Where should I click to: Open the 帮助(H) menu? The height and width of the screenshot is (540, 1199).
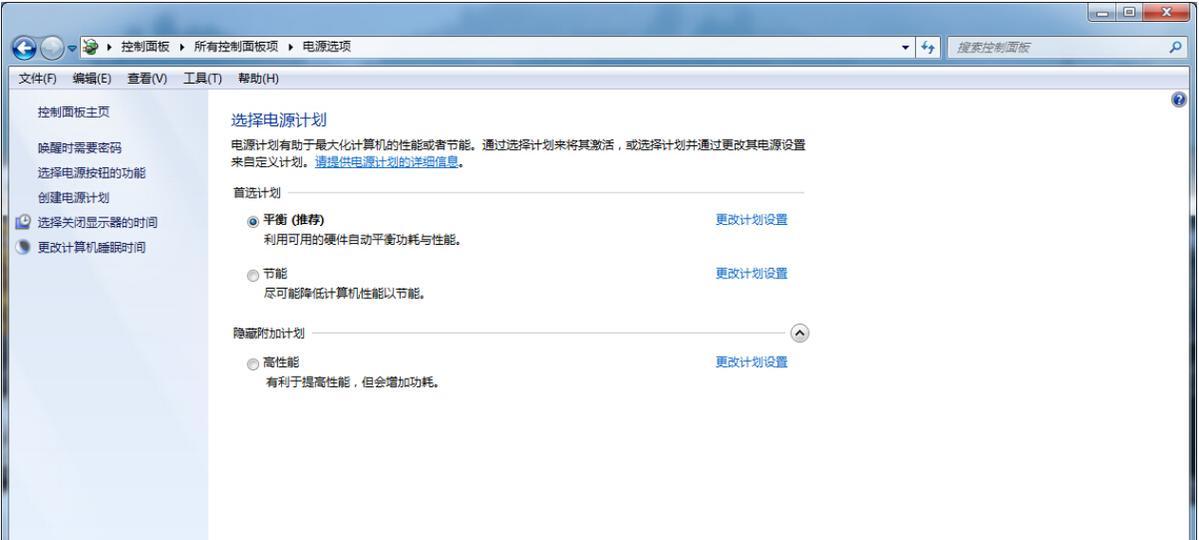point(258,79)
